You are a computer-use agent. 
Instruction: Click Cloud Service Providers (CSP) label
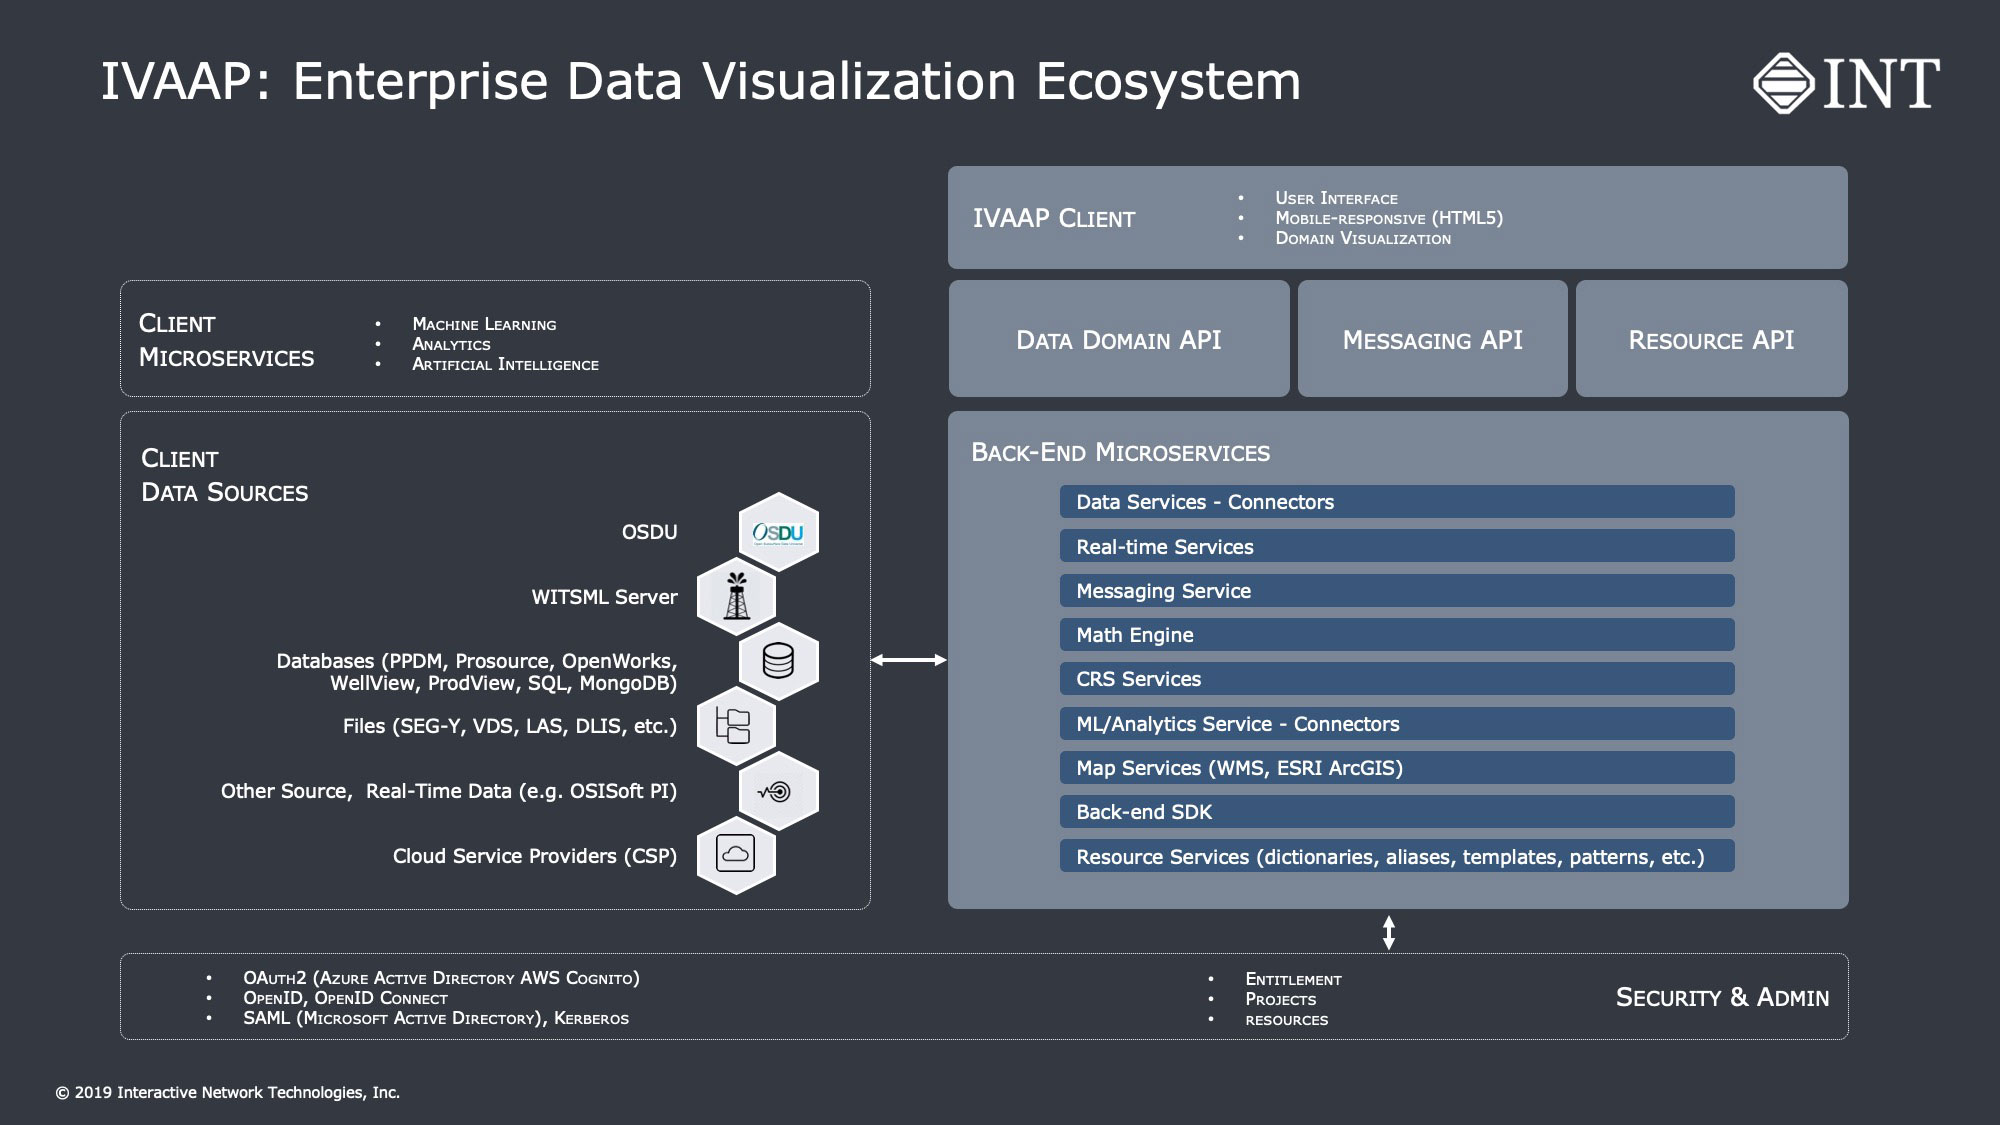[x=535, y=856]
